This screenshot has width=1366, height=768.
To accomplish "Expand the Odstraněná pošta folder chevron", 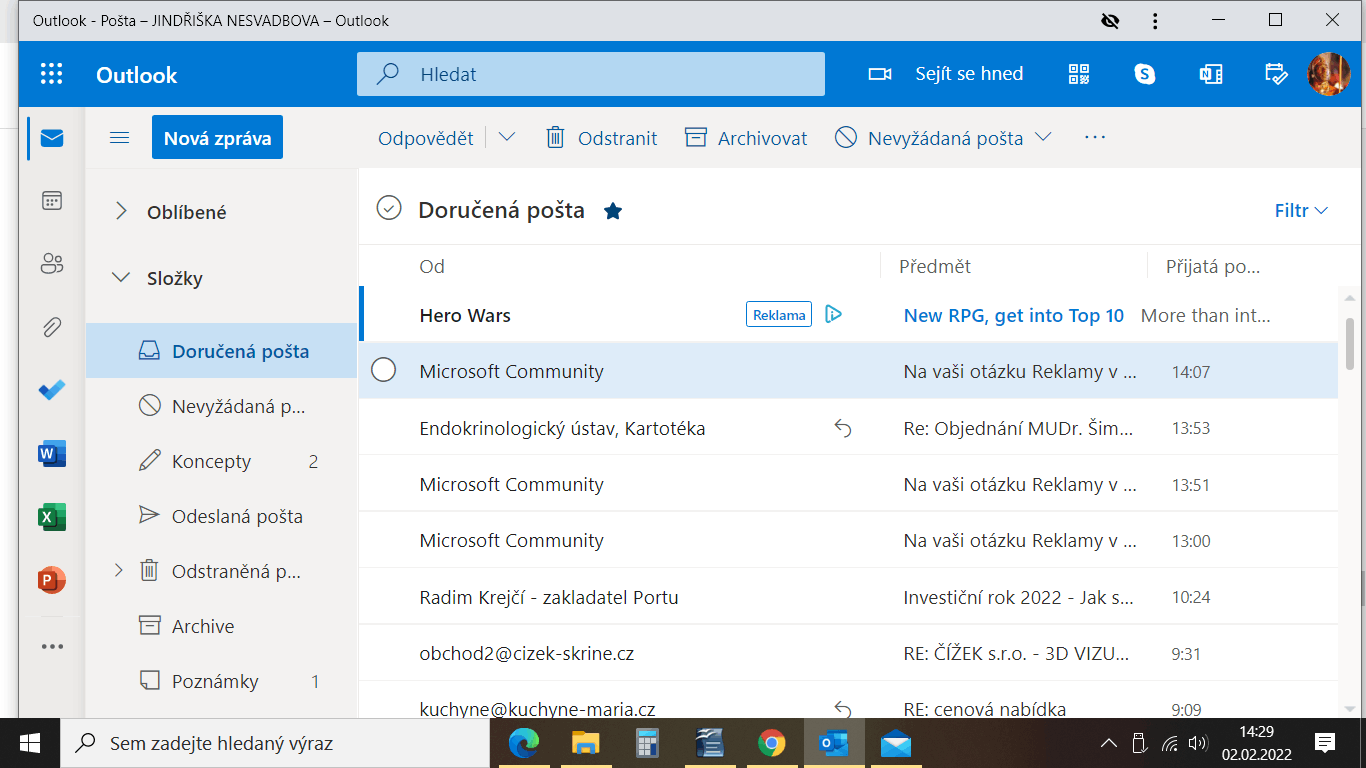I will 118,570.
